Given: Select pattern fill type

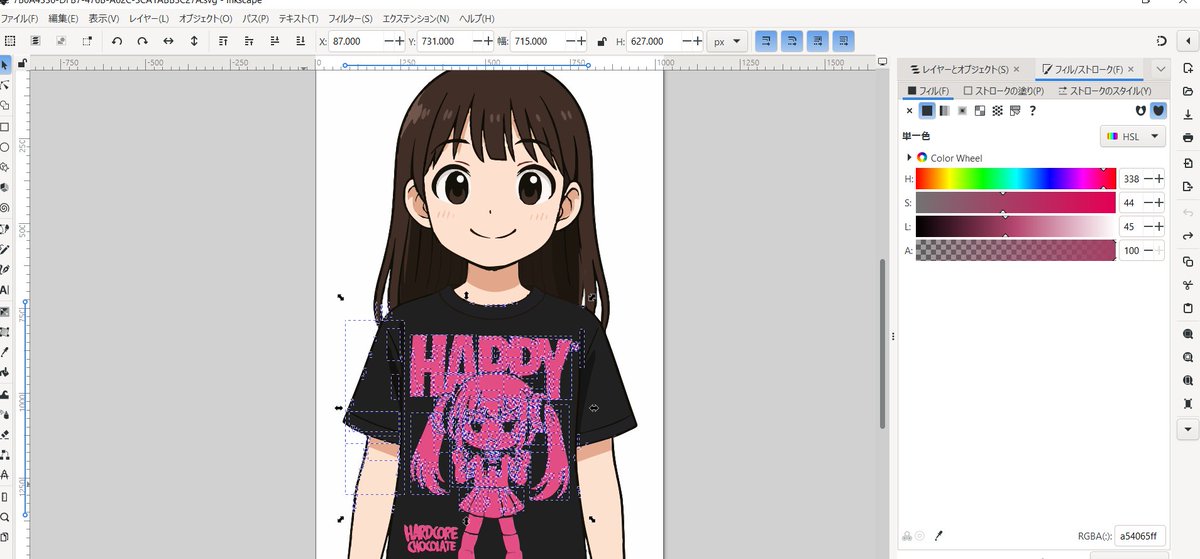Looking at the screenshot, I should tap(997, 111).
